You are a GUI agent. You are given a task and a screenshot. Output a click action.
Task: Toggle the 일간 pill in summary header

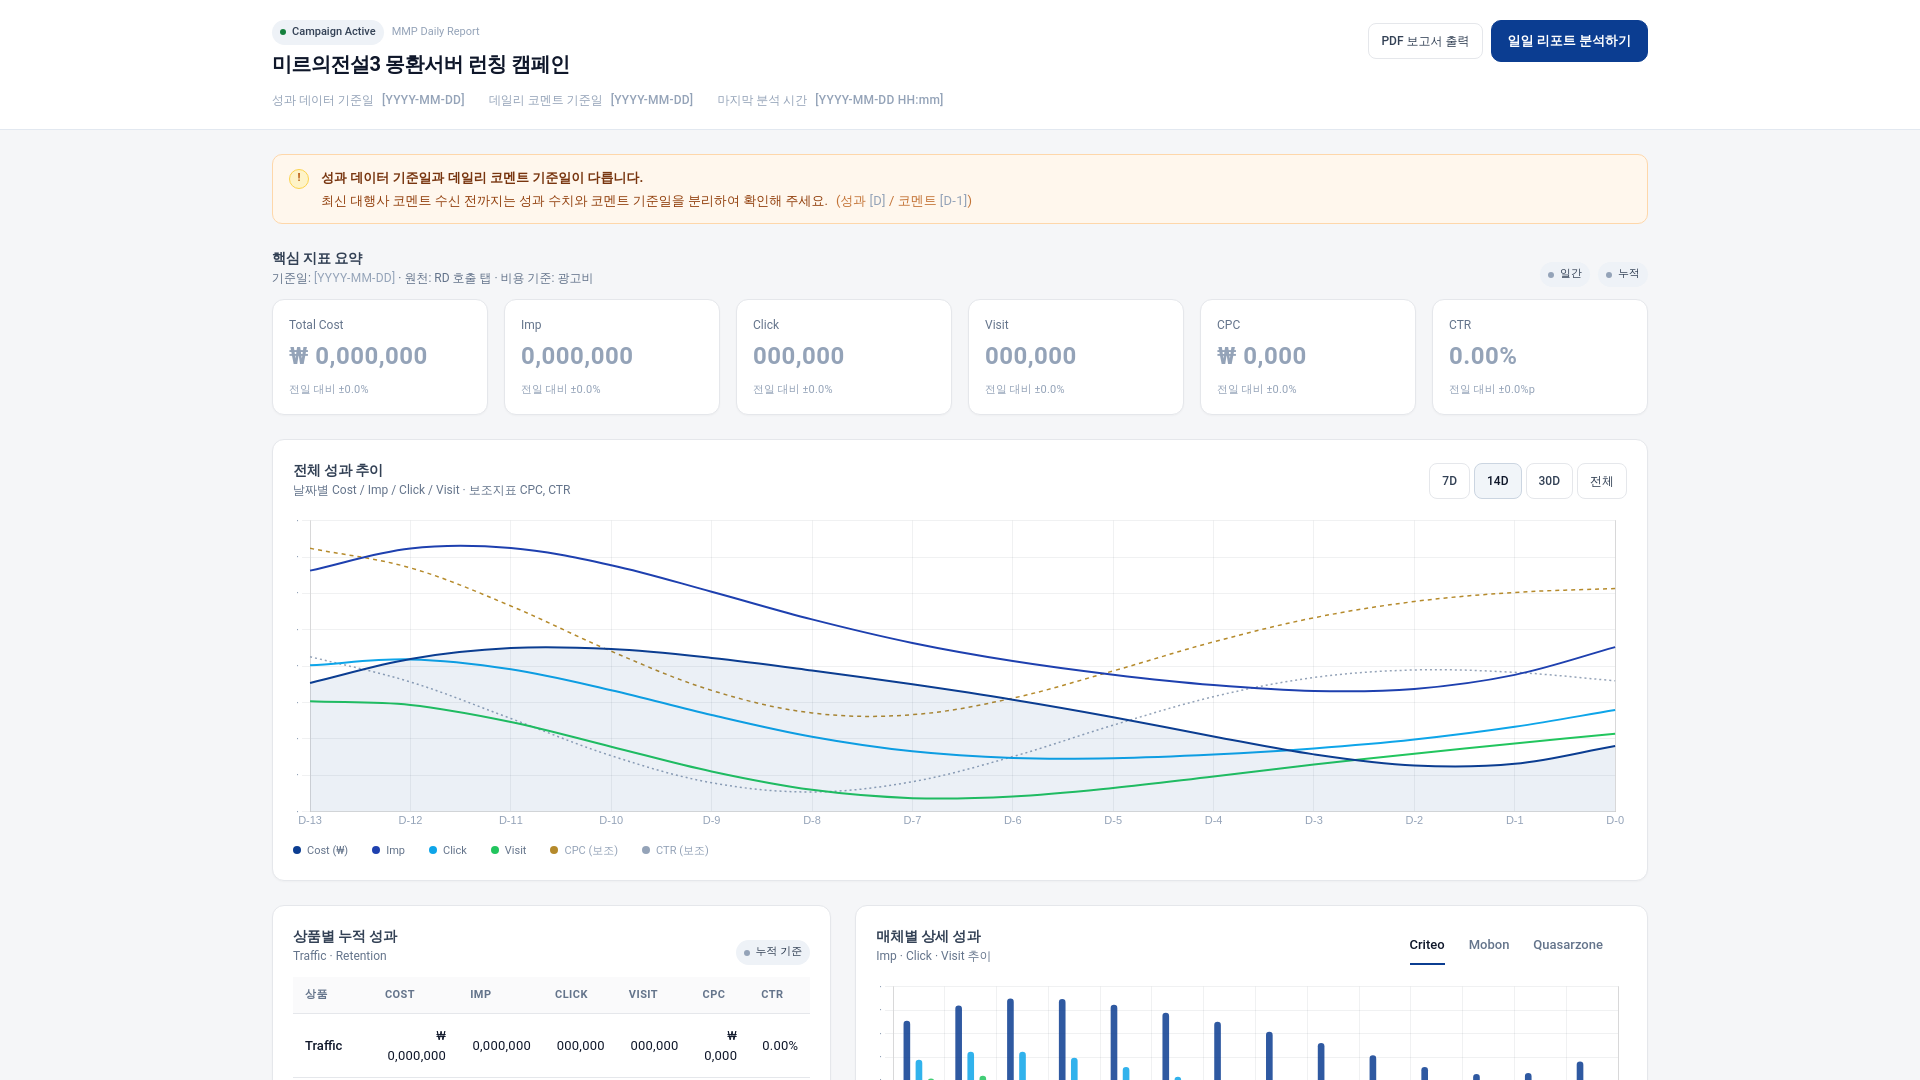coord(1565,274)
